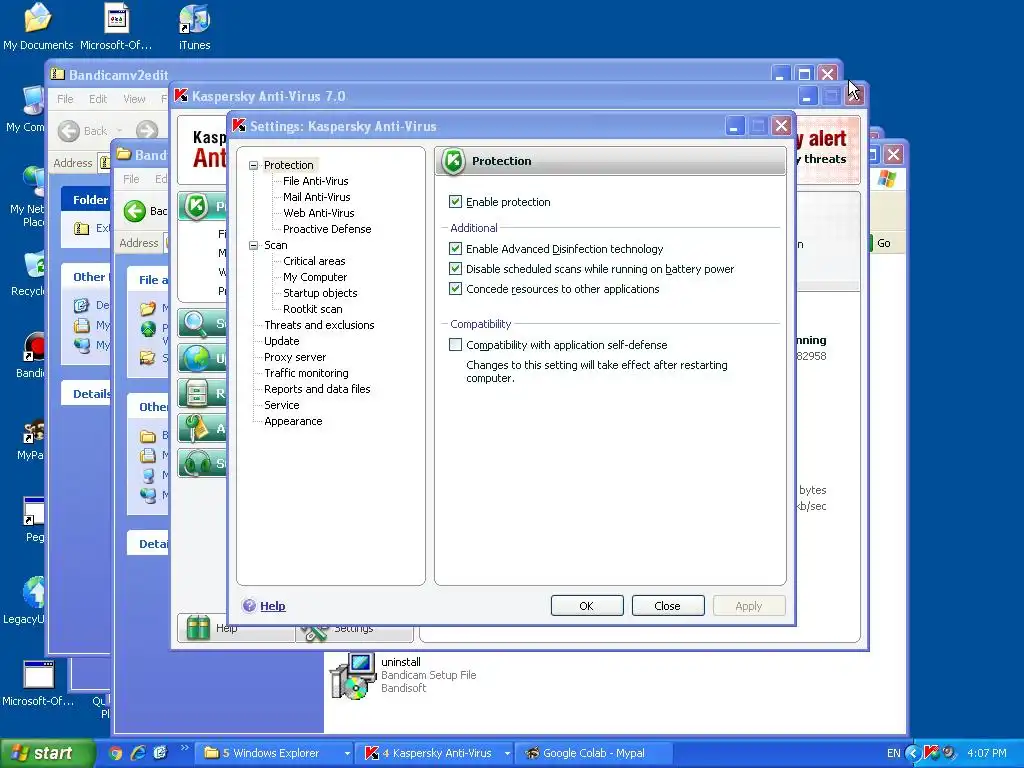Click the green shield icon in Protection header

tap(453, 161)
